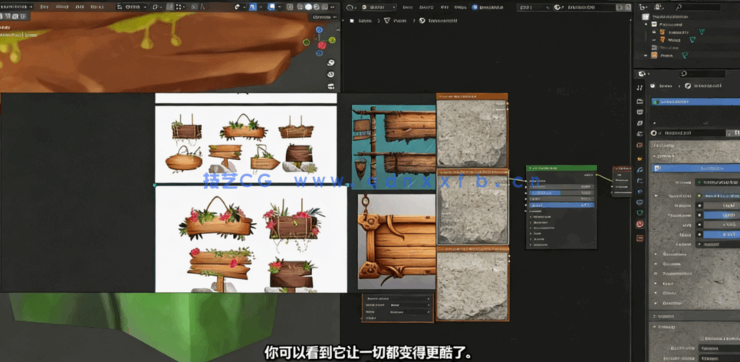Open the Object shader type dropdown in node editor
This screenshot has width=740, height=362.
point(378,7)
